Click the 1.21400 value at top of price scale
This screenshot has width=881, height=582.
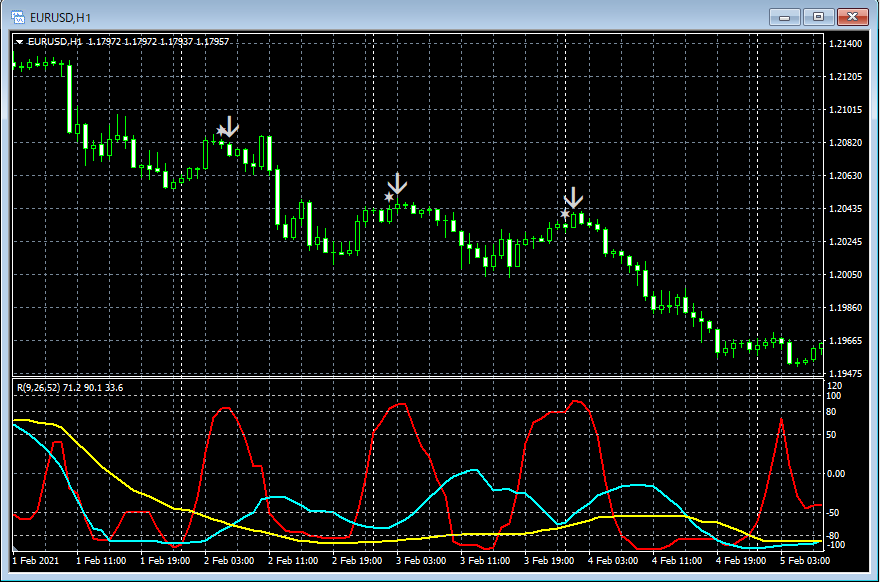(845, 44)
